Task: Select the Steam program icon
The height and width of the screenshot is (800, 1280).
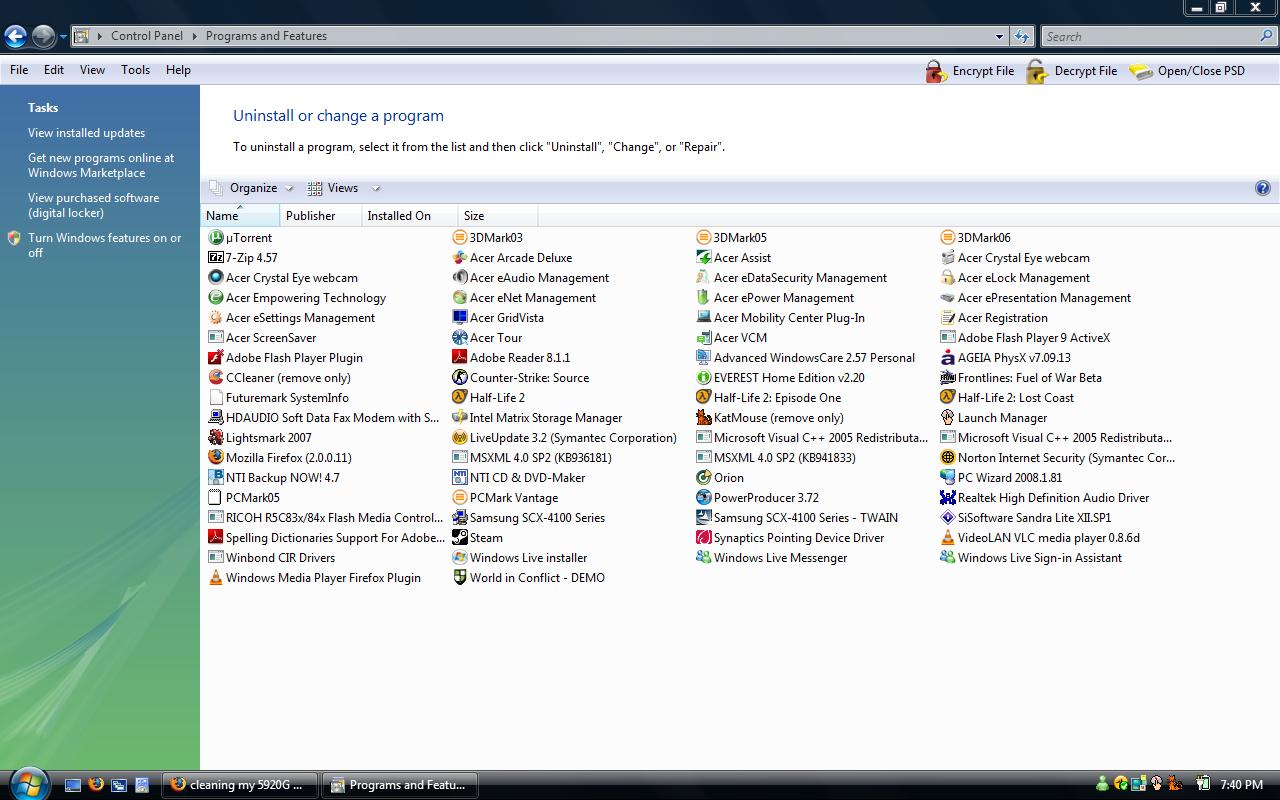Action: click(459, 538)
